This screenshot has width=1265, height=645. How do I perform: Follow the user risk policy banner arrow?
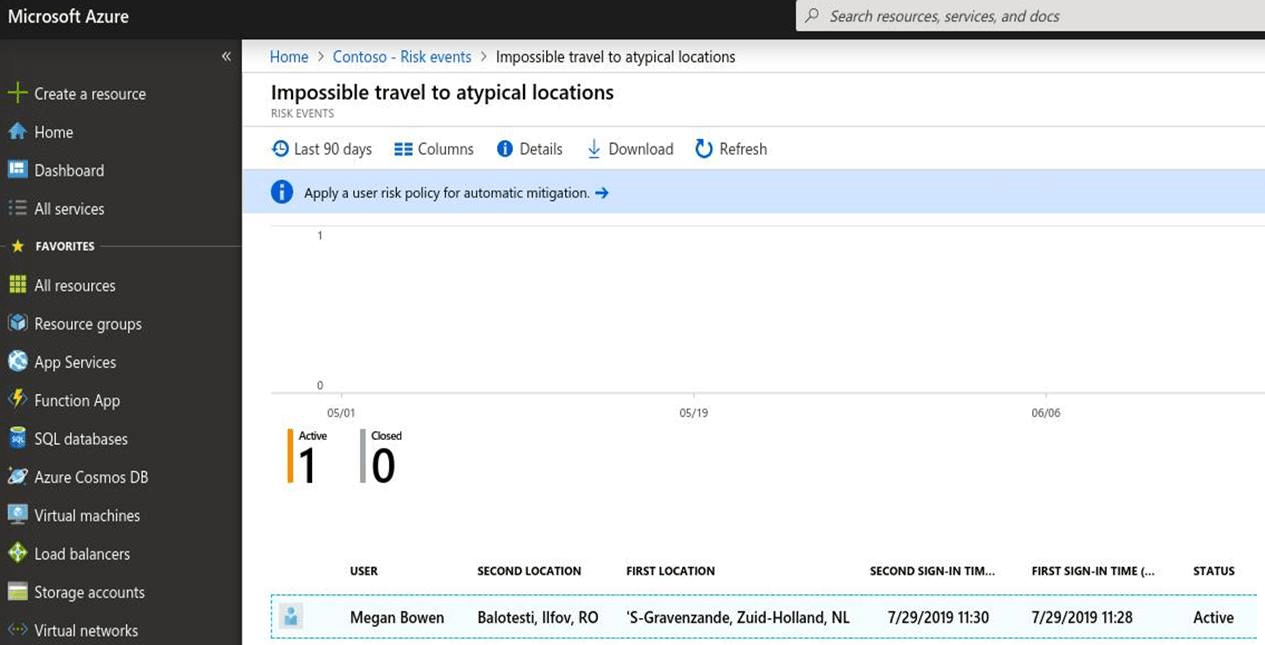pyautogui.click(x=601, y=193)
